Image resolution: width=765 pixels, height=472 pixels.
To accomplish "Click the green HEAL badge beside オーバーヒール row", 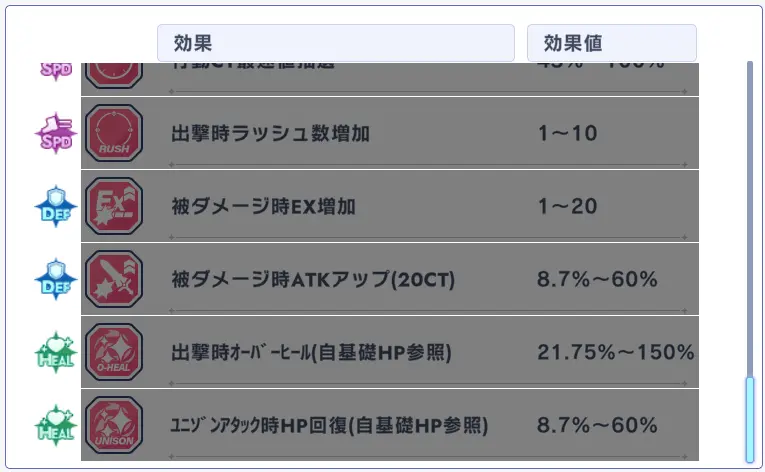I will pyautogui.click(x=56, y=352).
